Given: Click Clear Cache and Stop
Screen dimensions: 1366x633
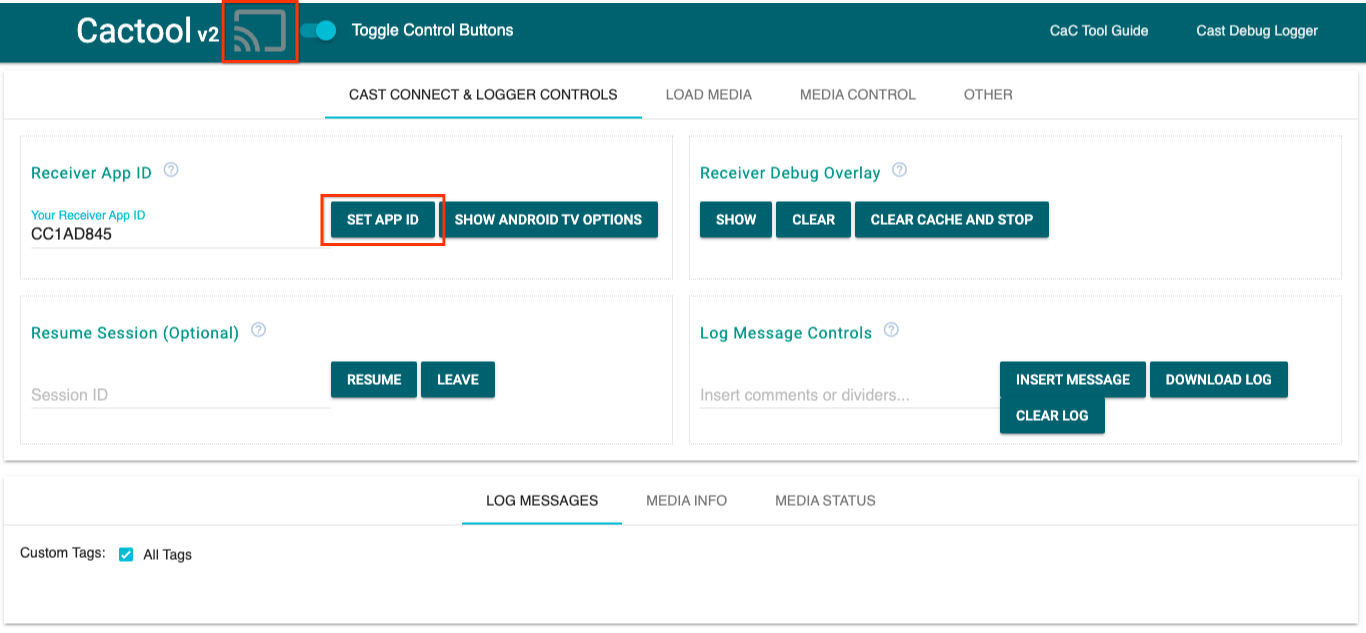Looking at the screenshot, I should tap(951, 219).
